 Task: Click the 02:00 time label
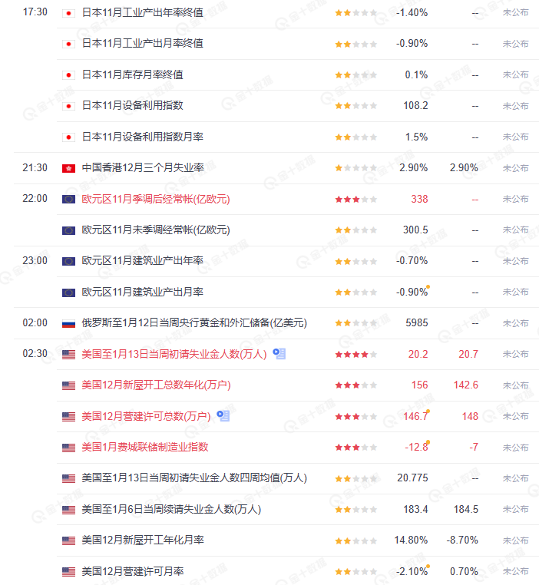[x=35, y=323]
